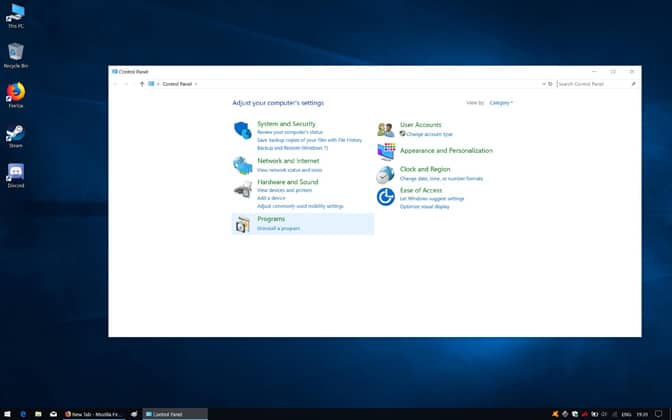This screenshot has width=672, height=420.
Task: Open Edge from the taskbar
Action: click(x=23, y=414)
